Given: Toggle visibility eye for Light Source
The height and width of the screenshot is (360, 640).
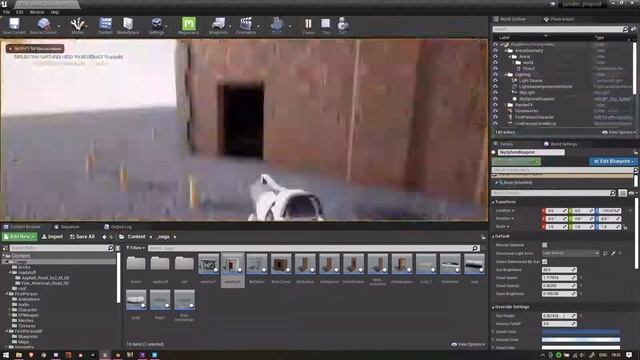Looking at the screenshot, I should 495,81.
